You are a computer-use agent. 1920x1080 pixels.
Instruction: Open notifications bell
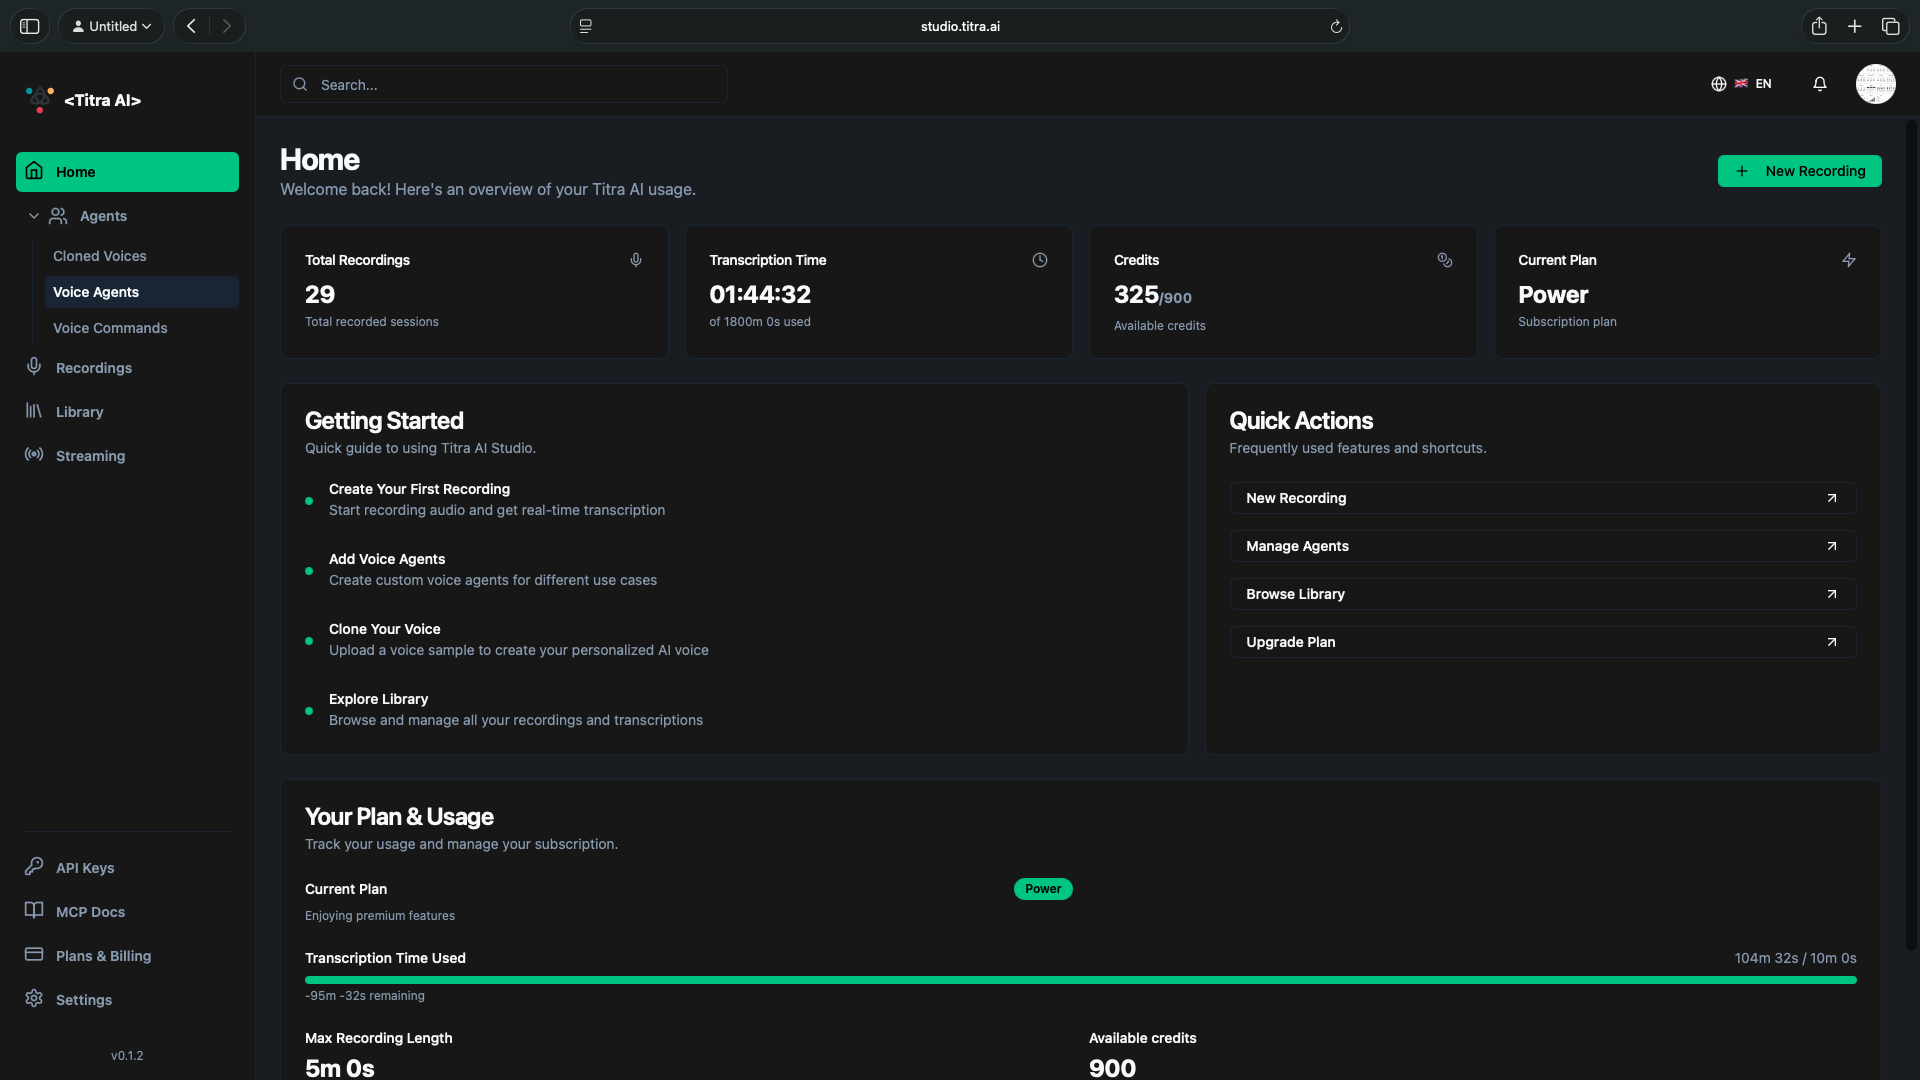click(1820, 84)
